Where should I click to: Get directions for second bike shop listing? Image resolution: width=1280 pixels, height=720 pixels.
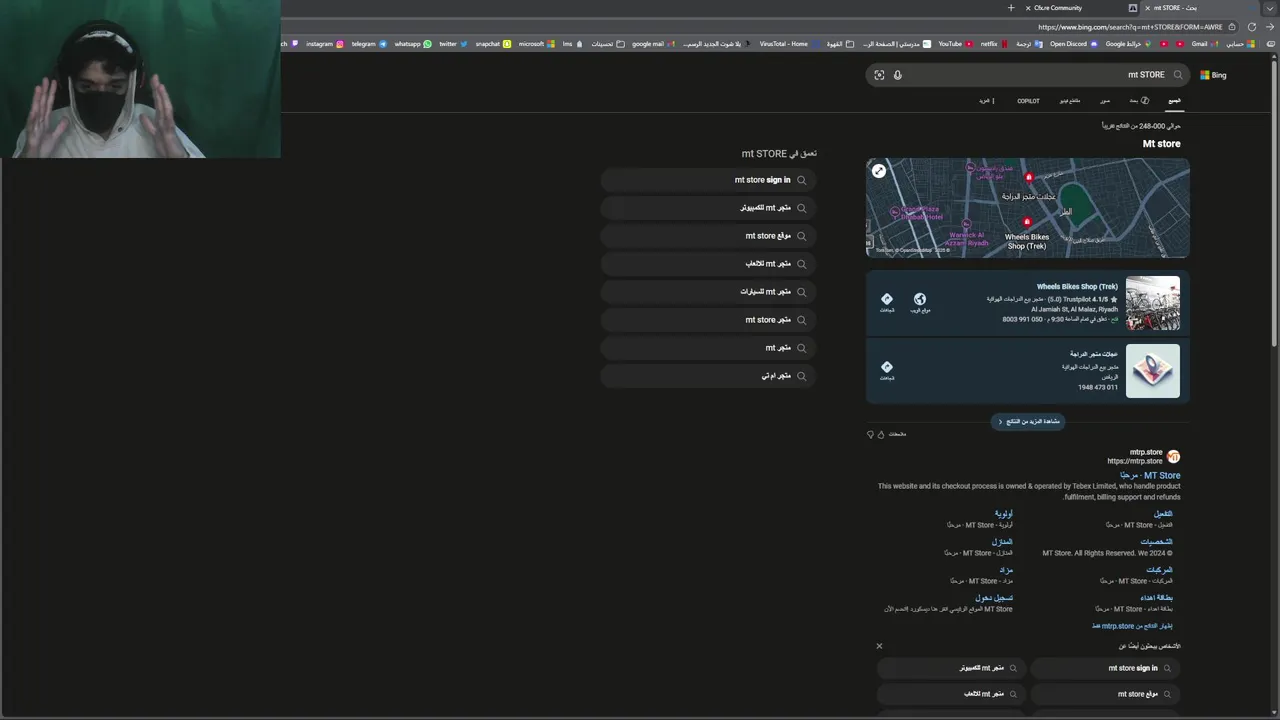[x=887, y=370]
